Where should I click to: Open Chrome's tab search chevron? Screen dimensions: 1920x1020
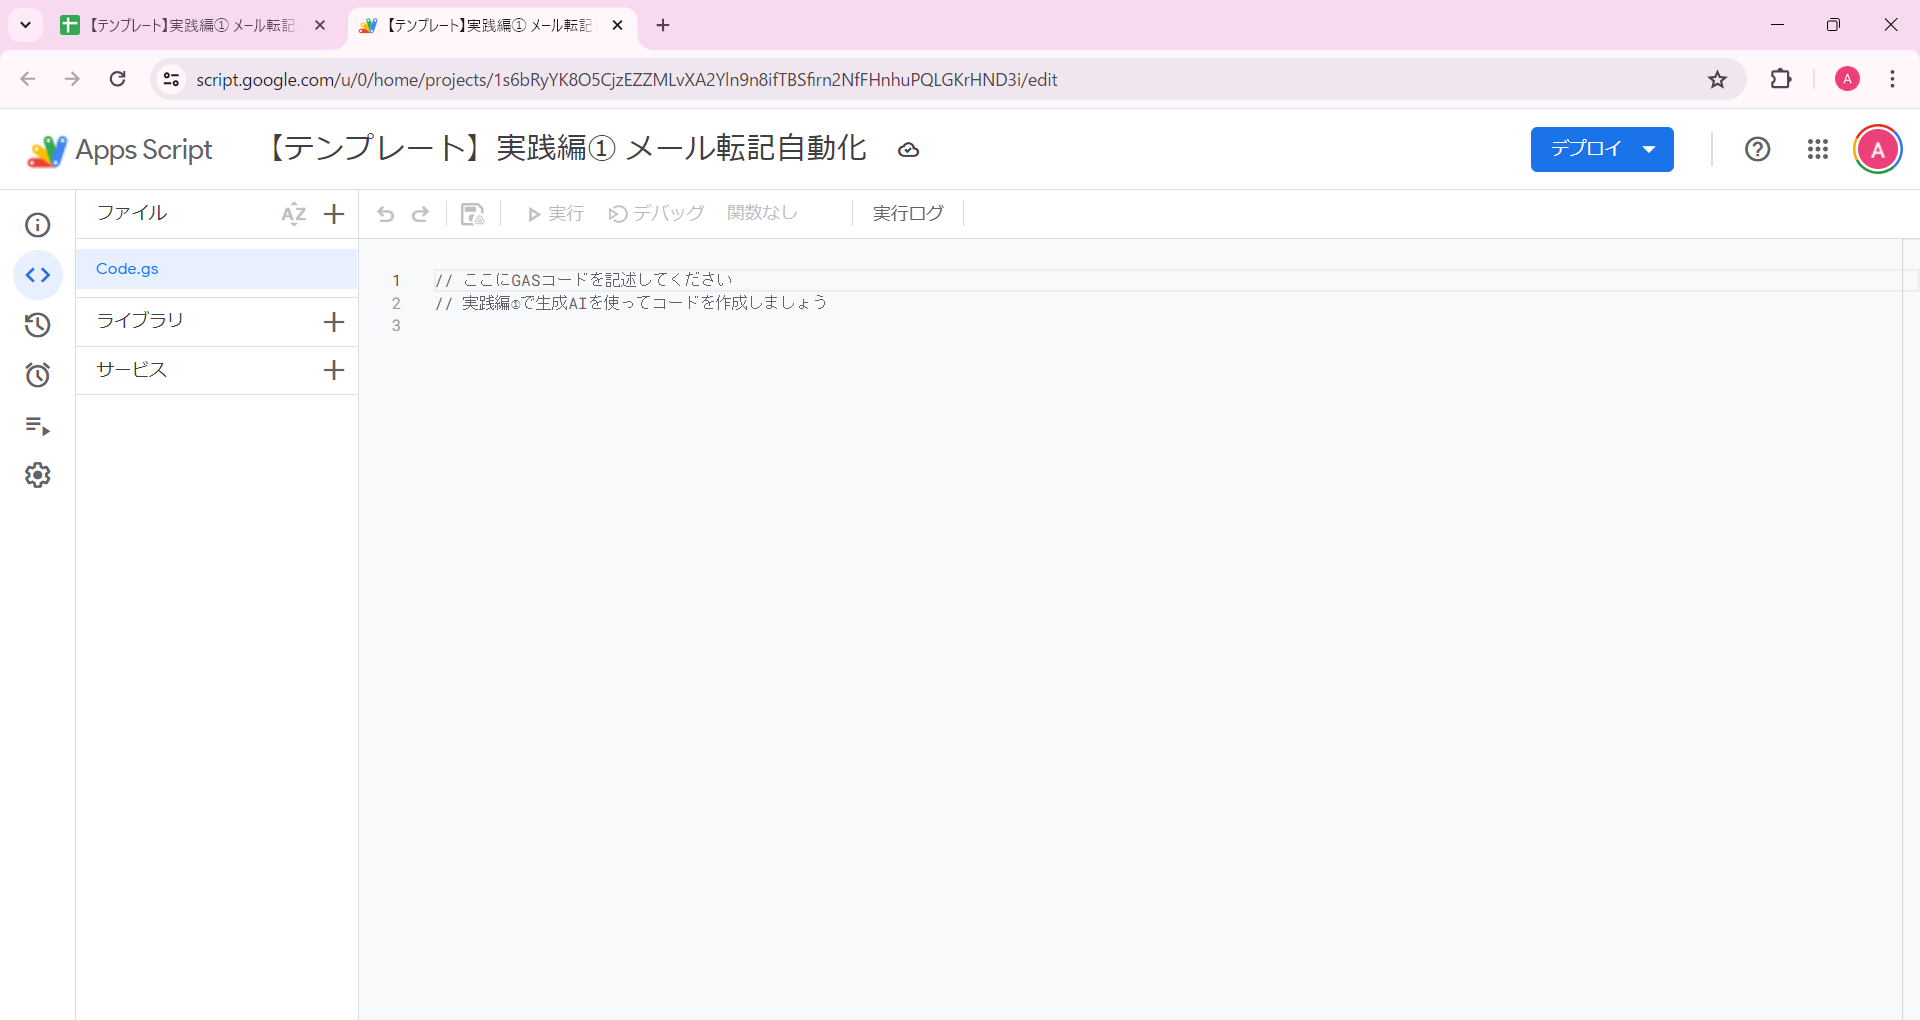pos(25,25)
